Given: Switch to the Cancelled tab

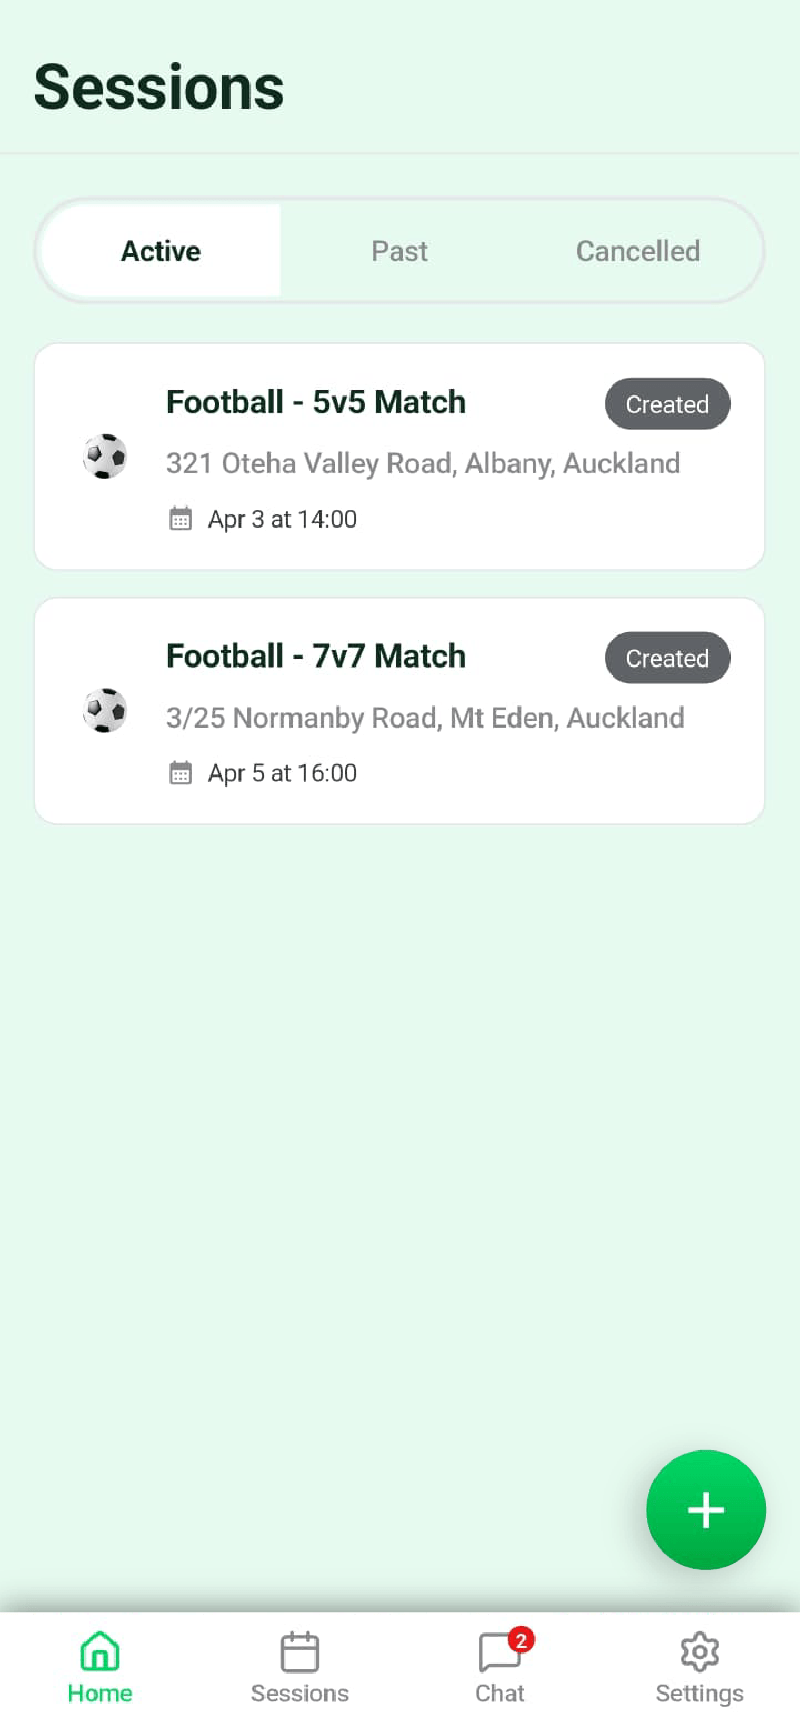Looking at the screenshot, I should (x=638, y=251).
